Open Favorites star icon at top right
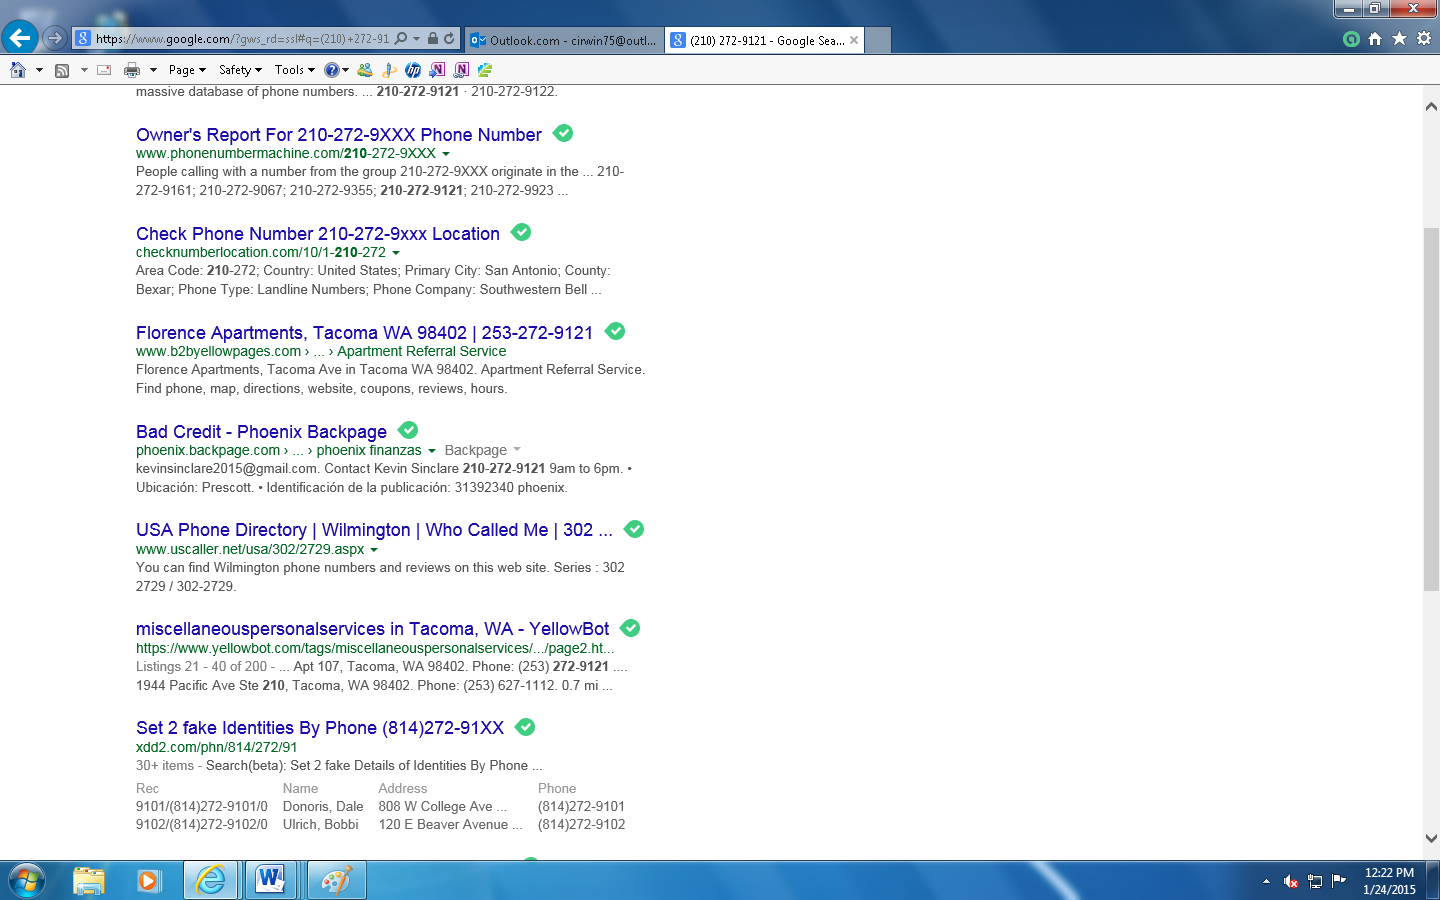This screenshot has width=1440, height=900. click(1399, 38)
